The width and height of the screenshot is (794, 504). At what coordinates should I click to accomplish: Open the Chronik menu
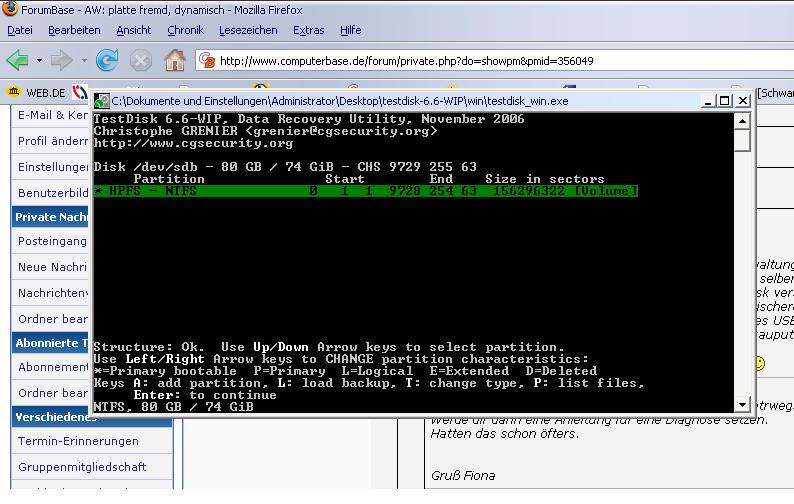coord(185,30)
